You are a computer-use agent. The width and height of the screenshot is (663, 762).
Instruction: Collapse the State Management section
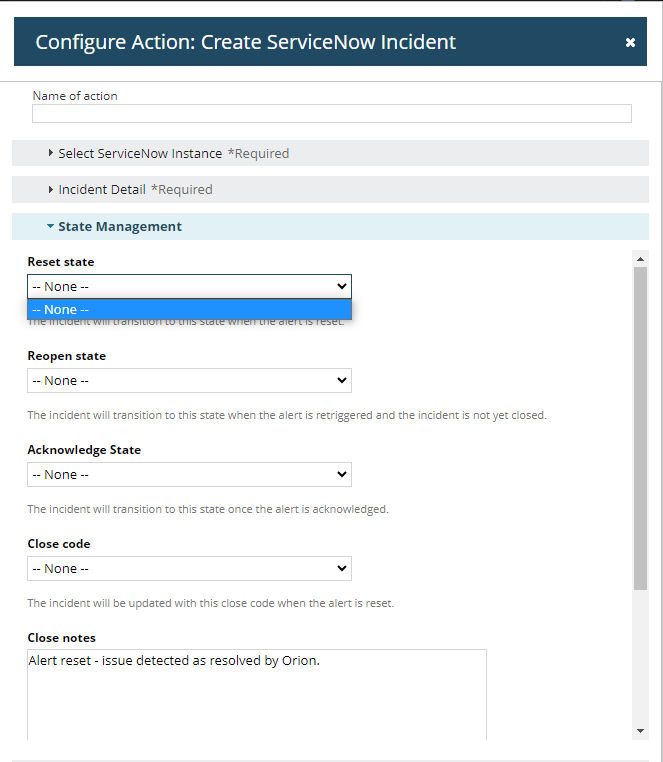point(330,226)
